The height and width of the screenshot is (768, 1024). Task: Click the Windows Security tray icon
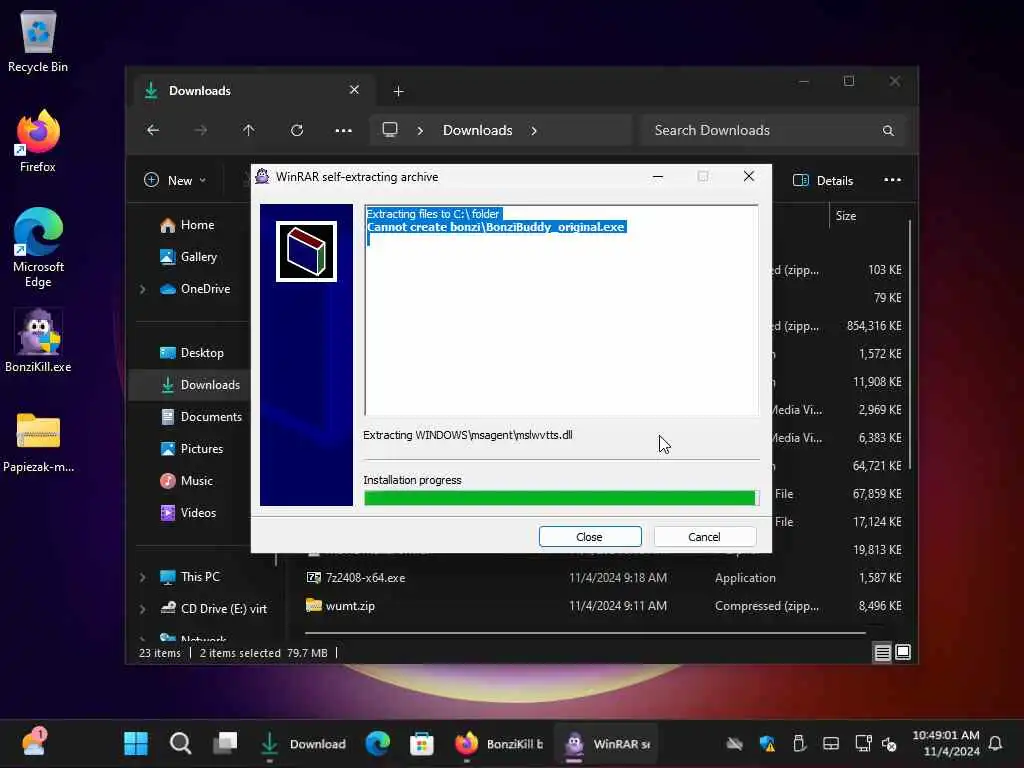pos(767,743)
